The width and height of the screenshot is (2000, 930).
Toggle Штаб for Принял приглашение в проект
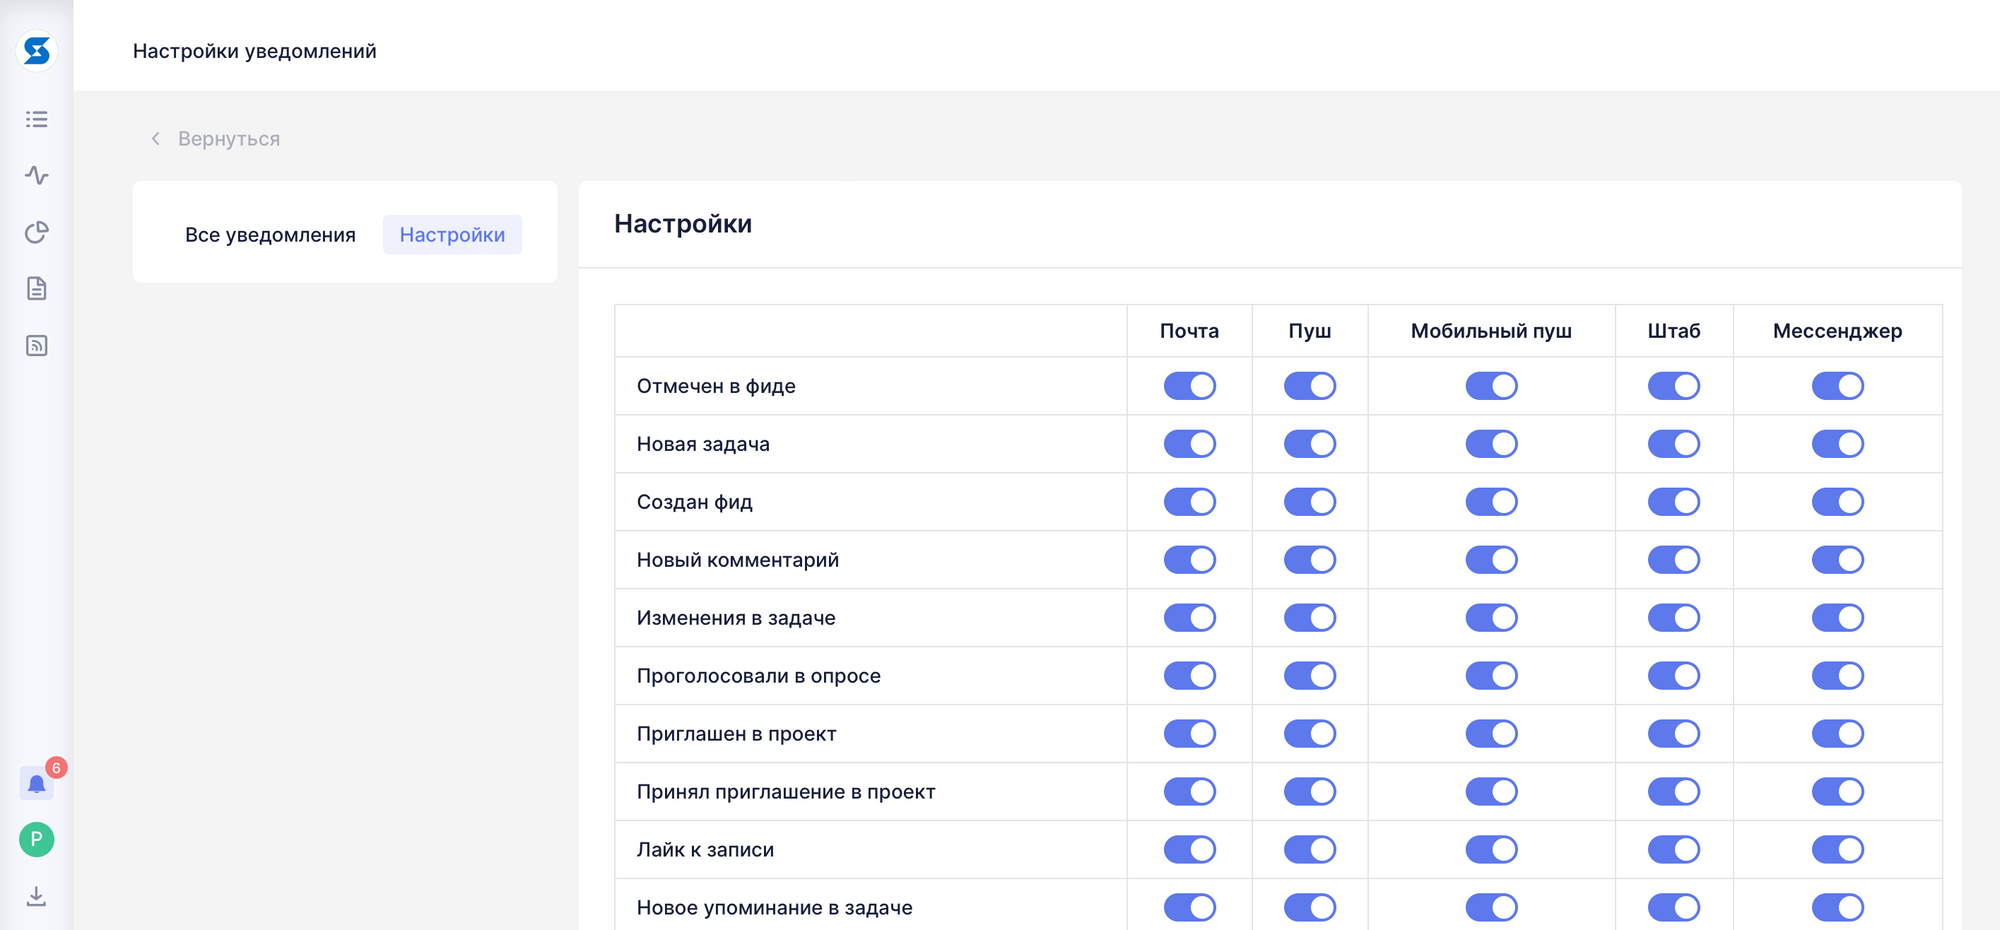point(1674,792)
